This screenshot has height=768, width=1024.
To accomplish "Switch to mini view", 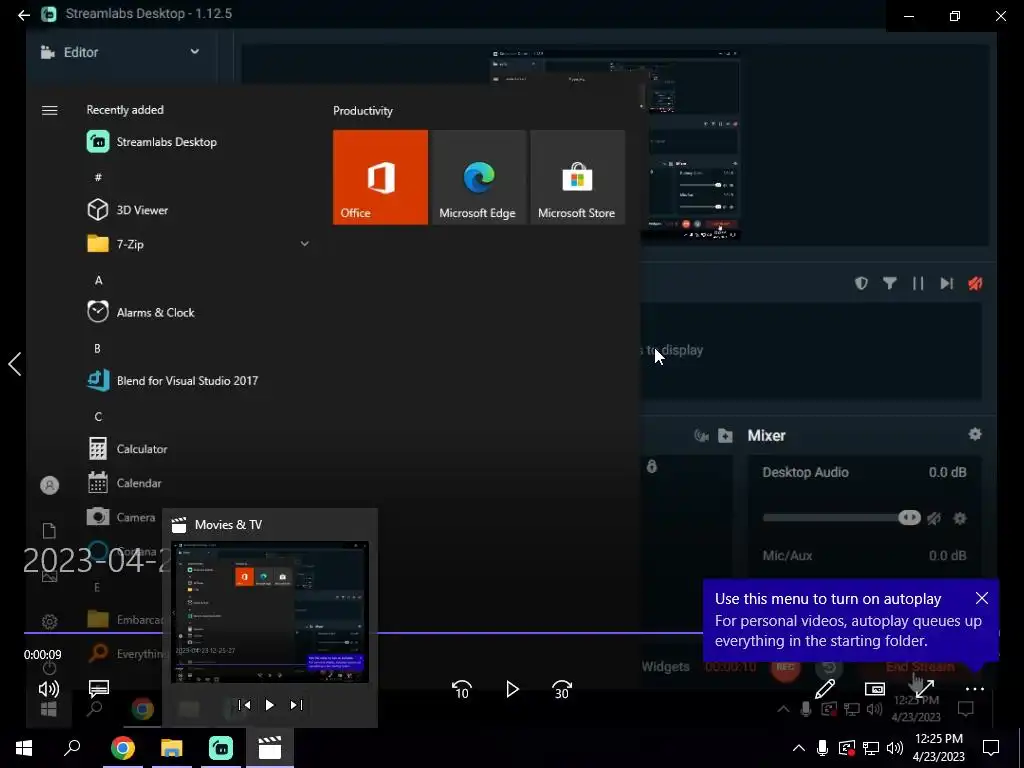I will pos(874,688).
